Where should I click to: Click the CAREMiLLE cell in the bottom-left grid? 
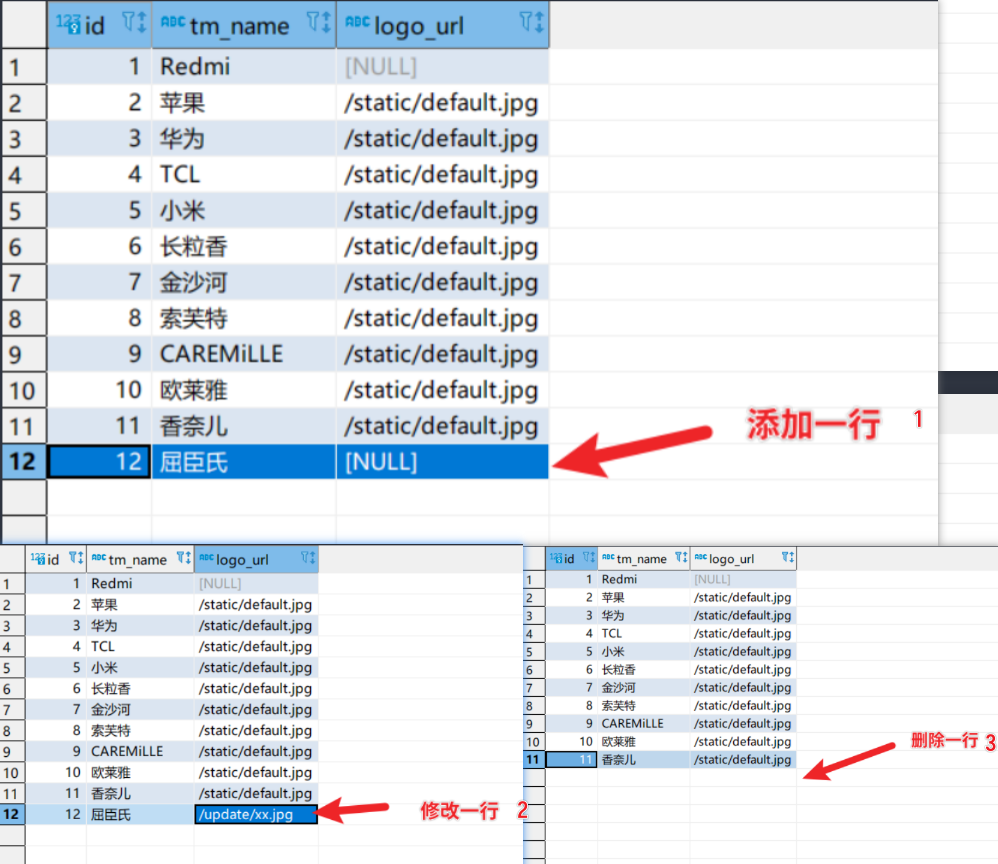(x=140, y=751)
